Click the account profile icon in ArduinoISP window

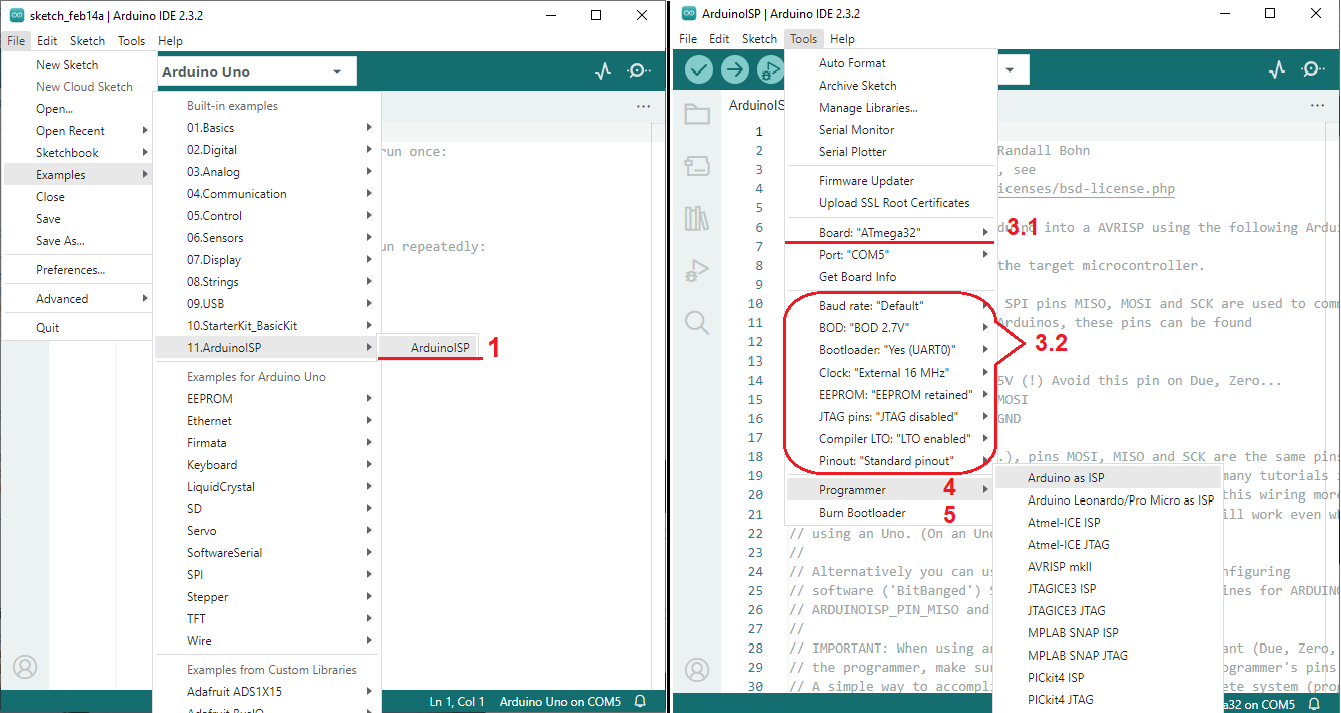[697, 669]
